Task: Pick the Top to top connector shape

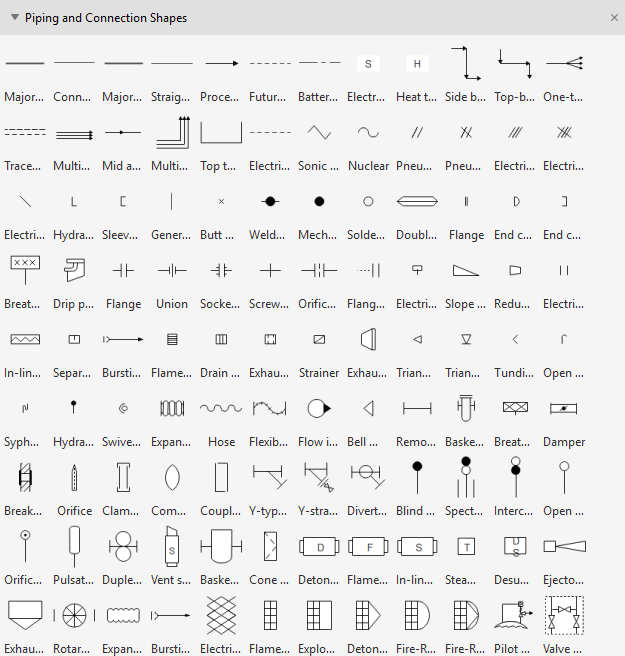Action: (221, 133)
